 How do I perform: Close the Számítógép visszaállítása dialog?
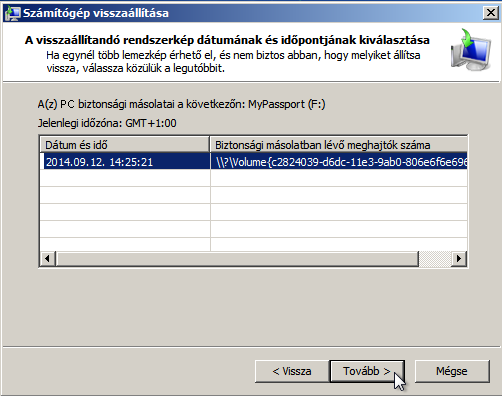[x=491, y=13]
